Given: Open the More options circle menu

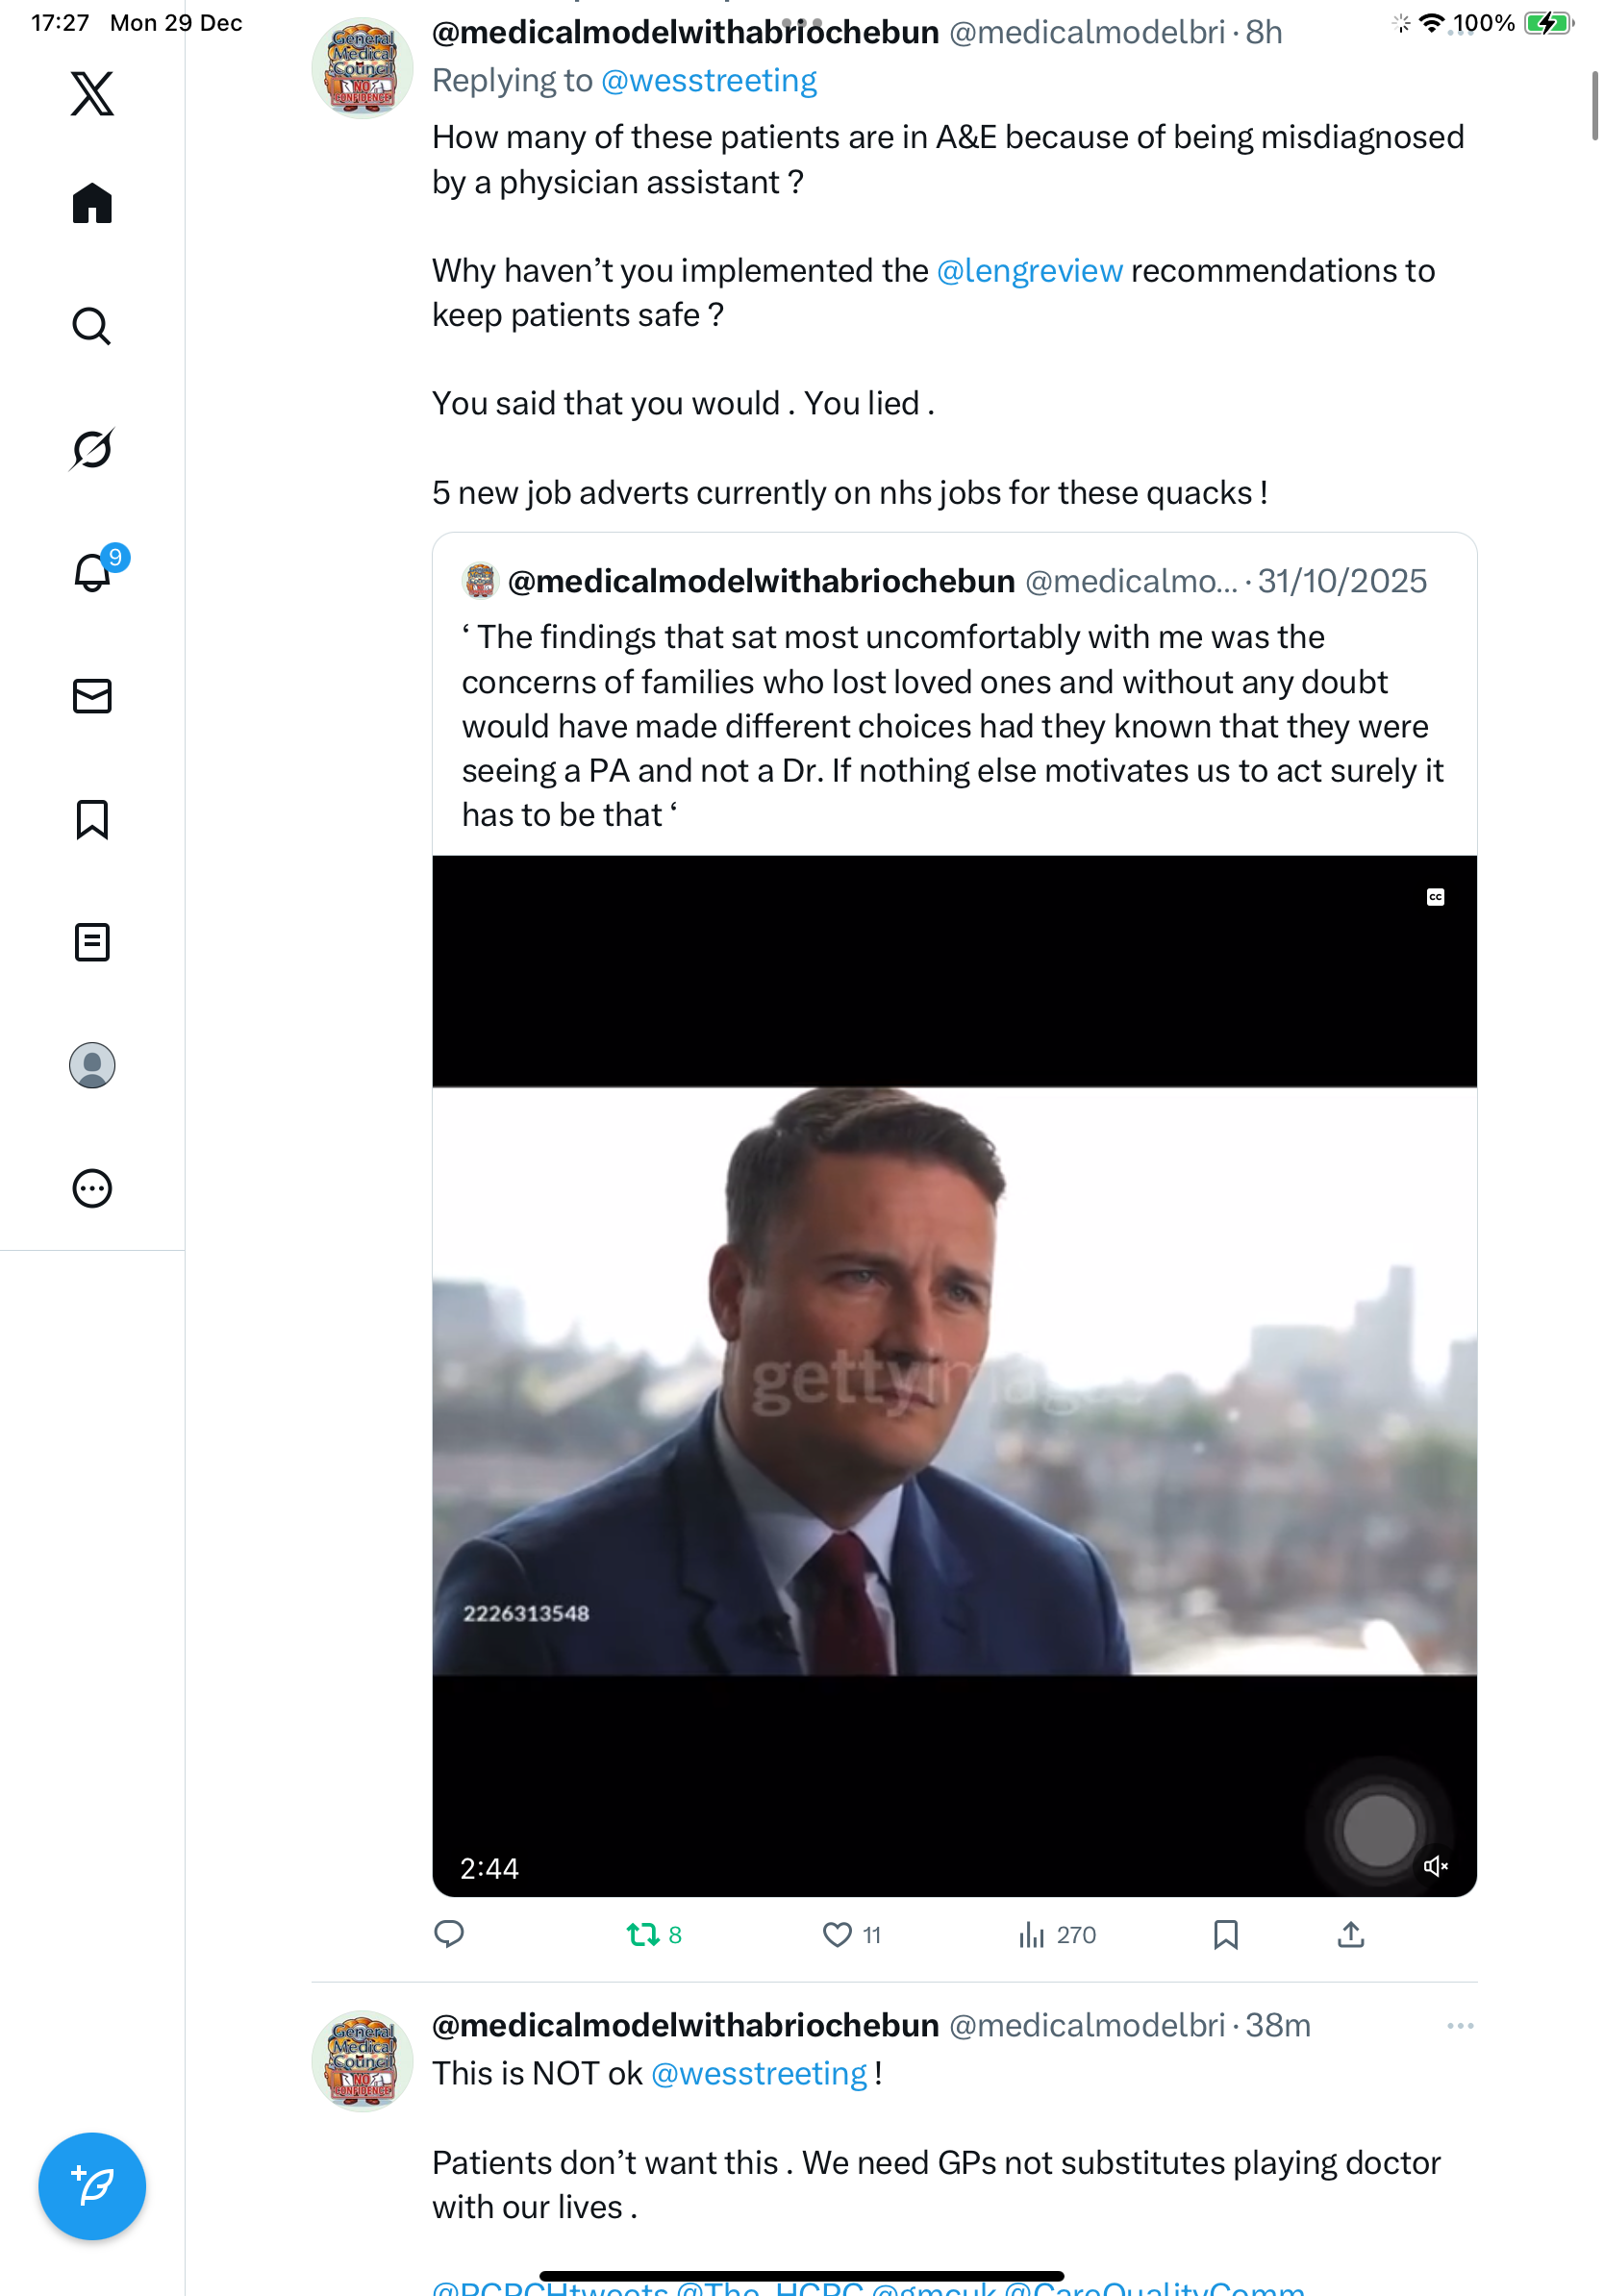Looking at the screenshot, I should click(x=92, y=1188).
